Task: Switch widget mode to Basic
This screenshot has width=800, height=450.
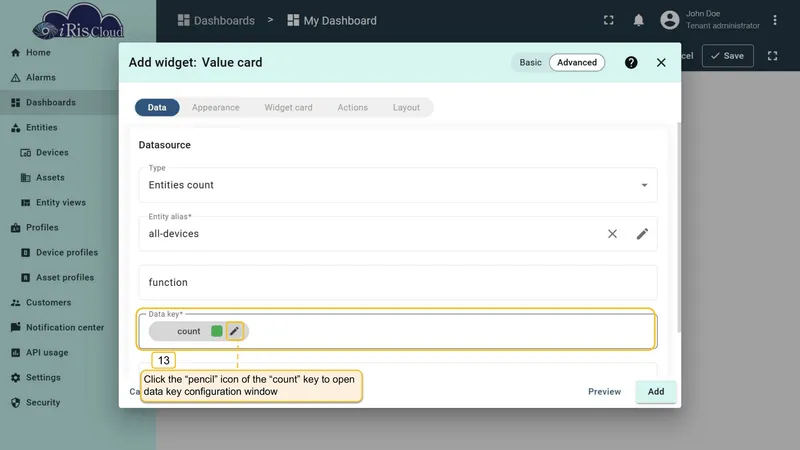Action: coord(530,62)
